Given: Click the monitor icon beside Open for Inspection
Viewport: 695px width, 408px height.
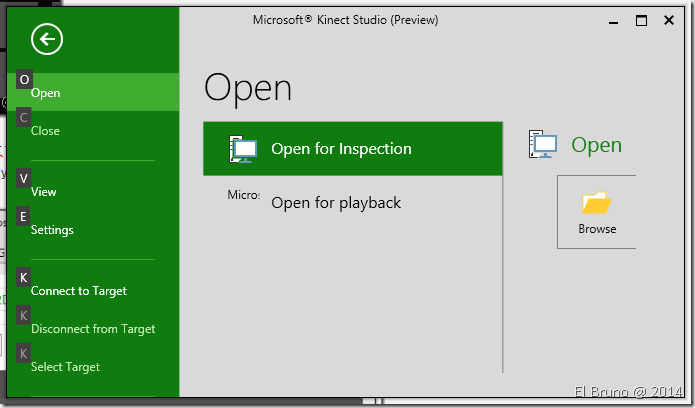Looking at the screenshot, I should (x=242, y=149).
